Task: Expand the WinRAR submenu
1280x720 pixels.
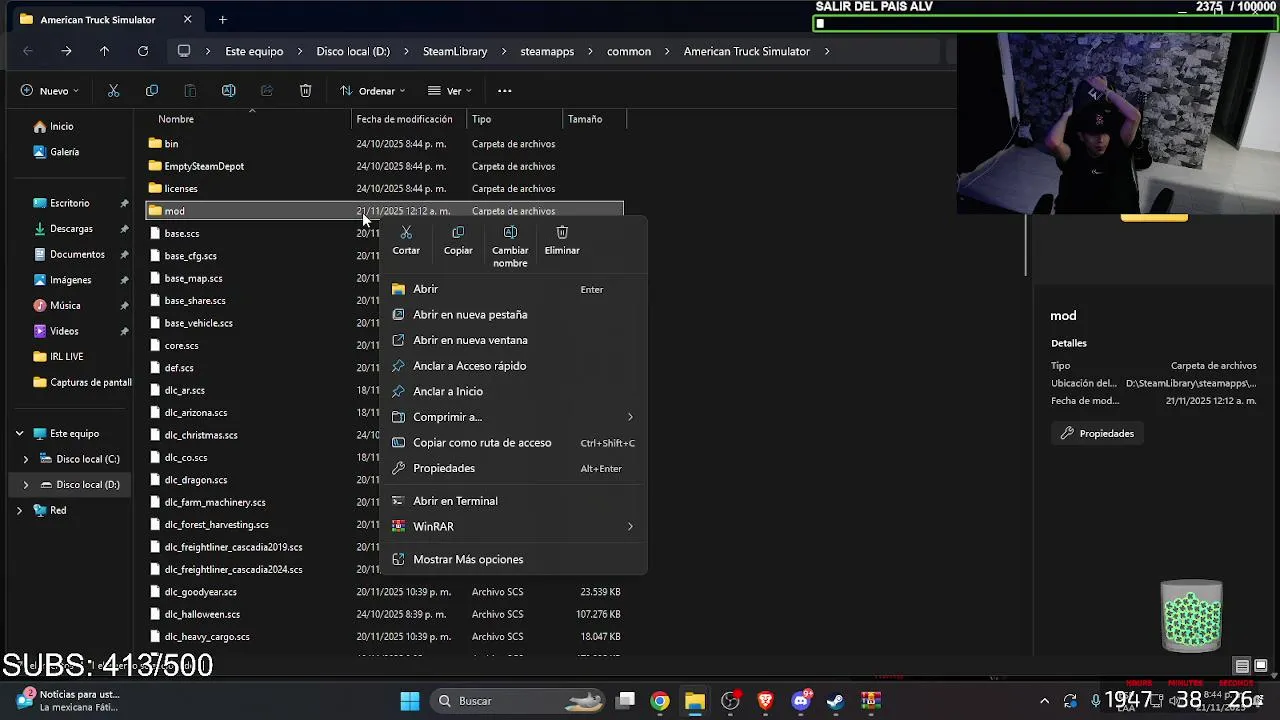Action: point(512,526)
